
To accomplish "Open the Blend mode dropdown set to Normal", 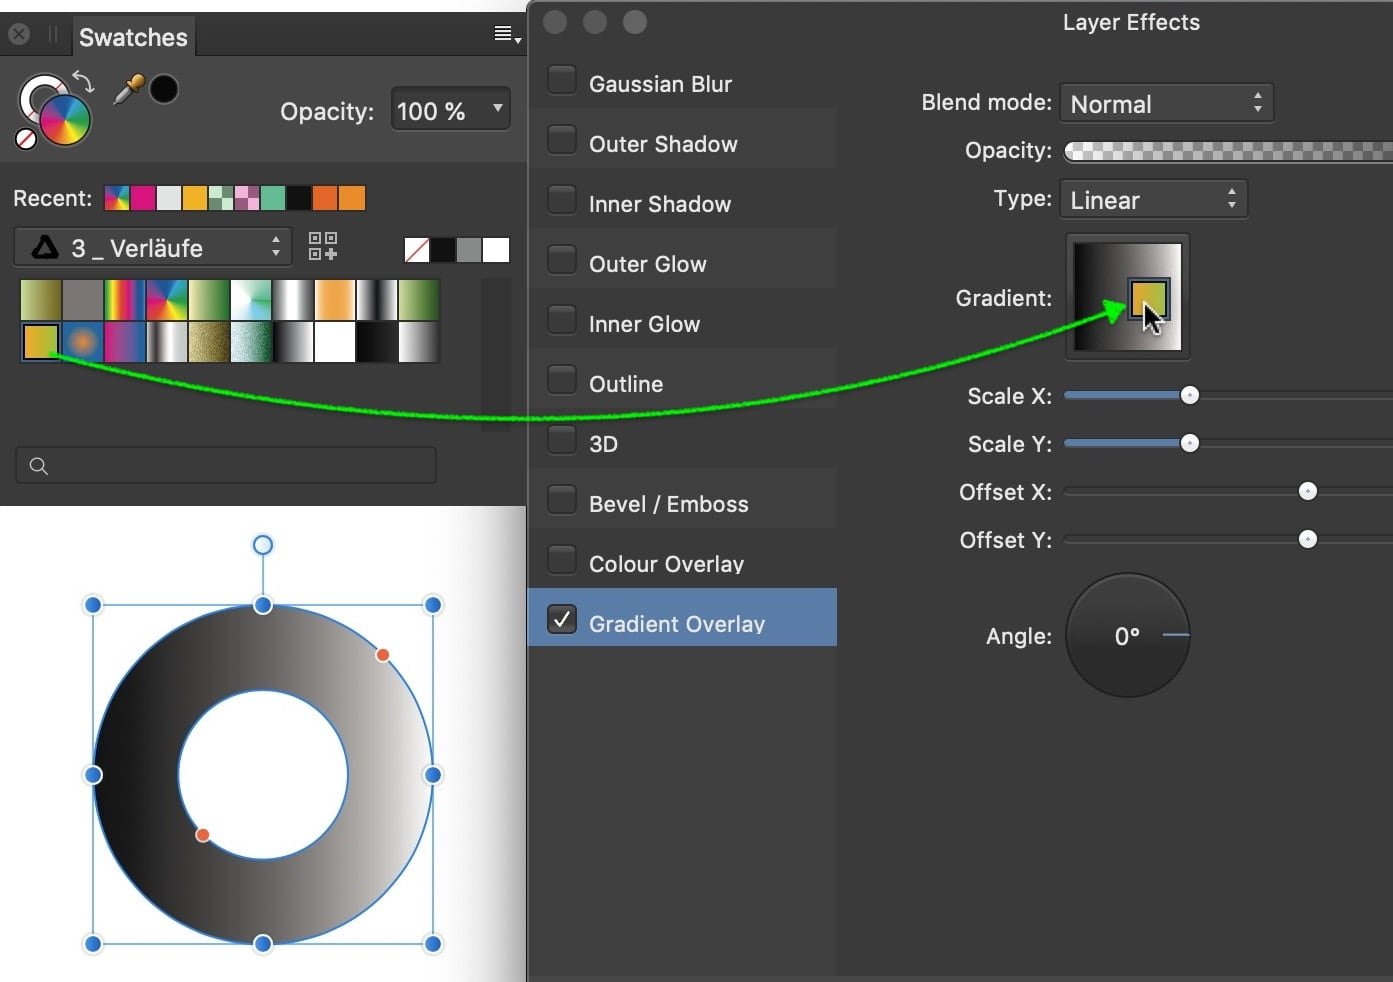I will (1166, 102).
